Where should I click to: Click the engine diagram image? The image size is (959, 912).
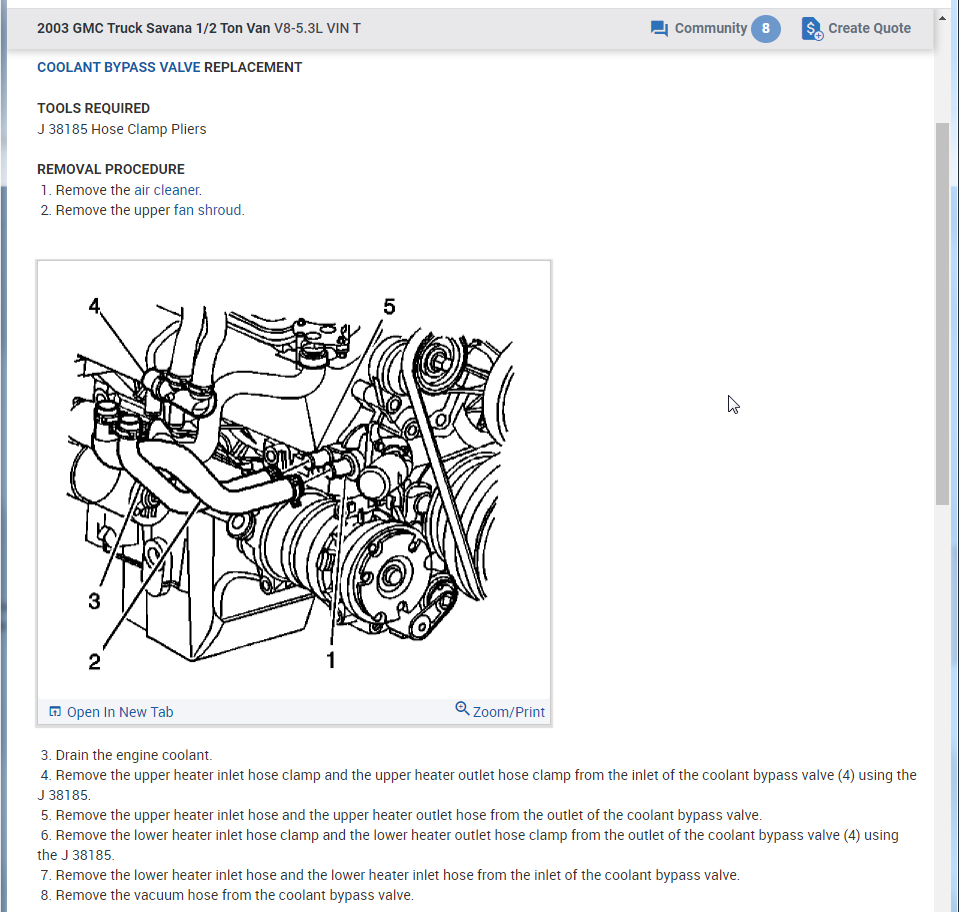pyautogui.click(x=294, y=480)
